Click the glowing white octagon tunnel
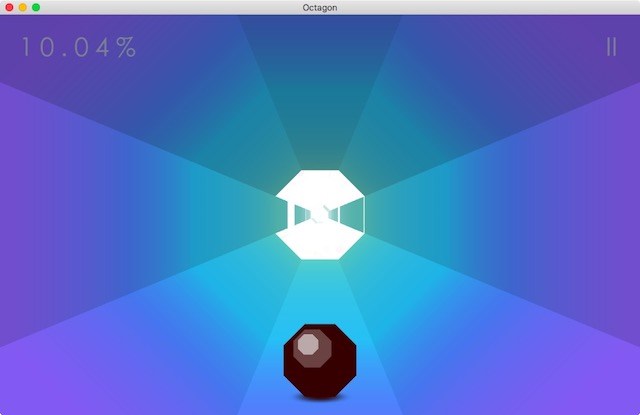 pyautogui.click(x=320, y=215)
